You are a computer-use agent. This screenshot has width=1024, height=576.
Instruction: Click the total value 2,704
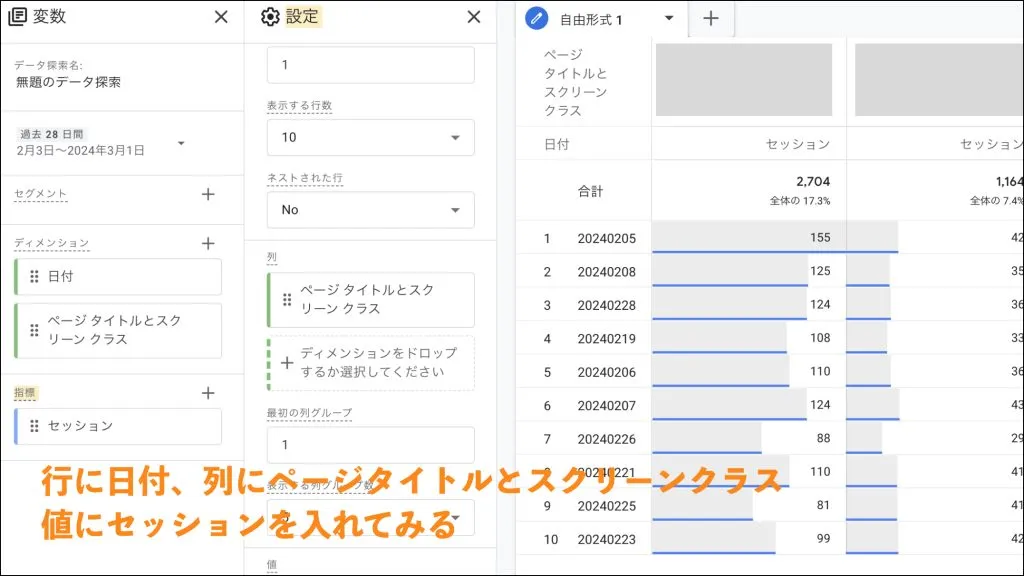(813, 182)
